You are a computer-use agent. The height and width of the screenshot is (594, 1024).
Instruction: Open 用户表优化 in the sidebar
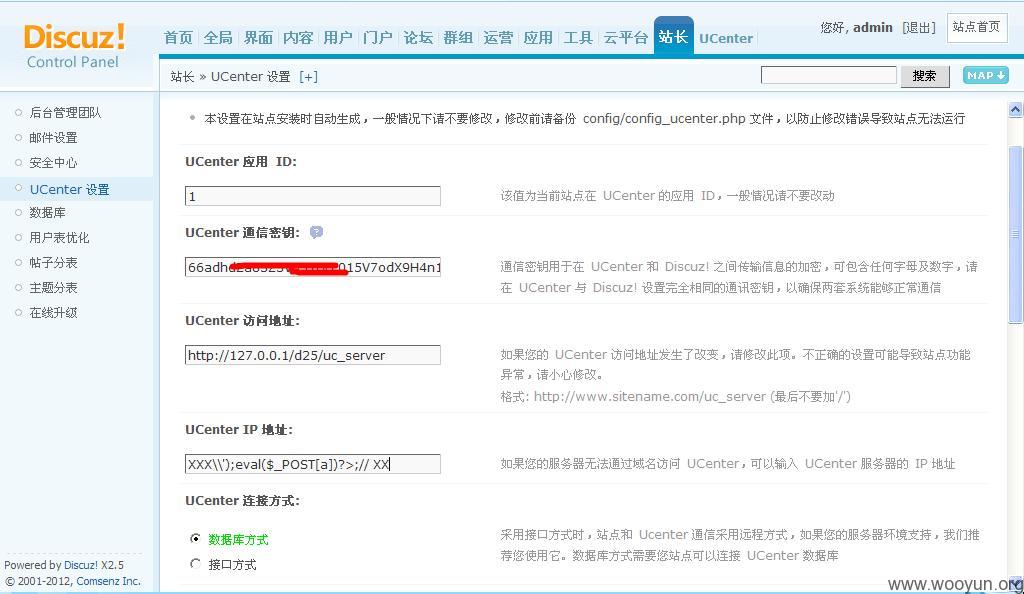click(59, 238)
